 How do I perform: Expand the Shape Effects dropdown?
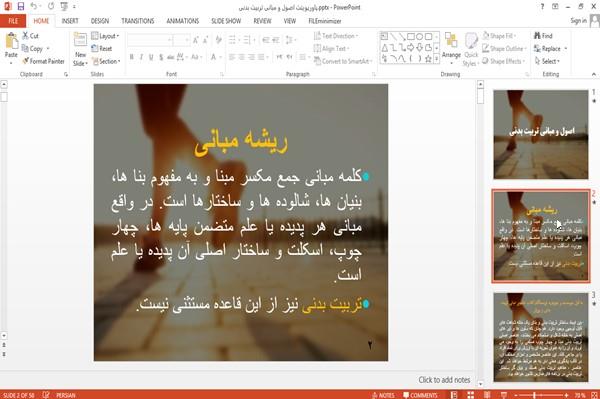pos(504,61)
